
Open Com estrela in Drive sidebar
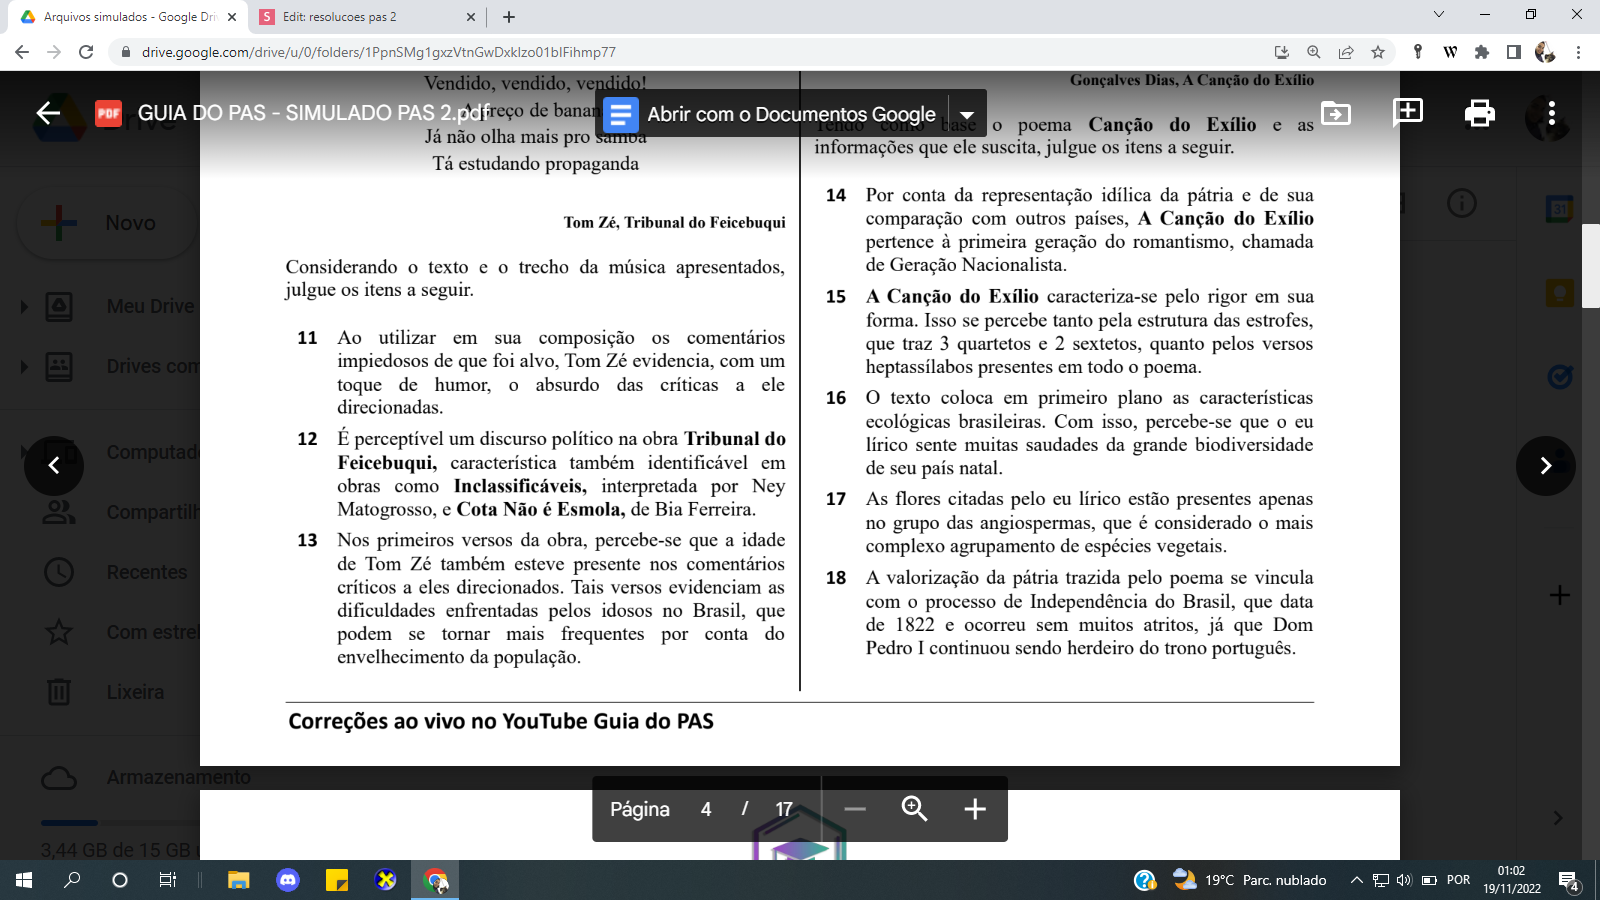153,632
